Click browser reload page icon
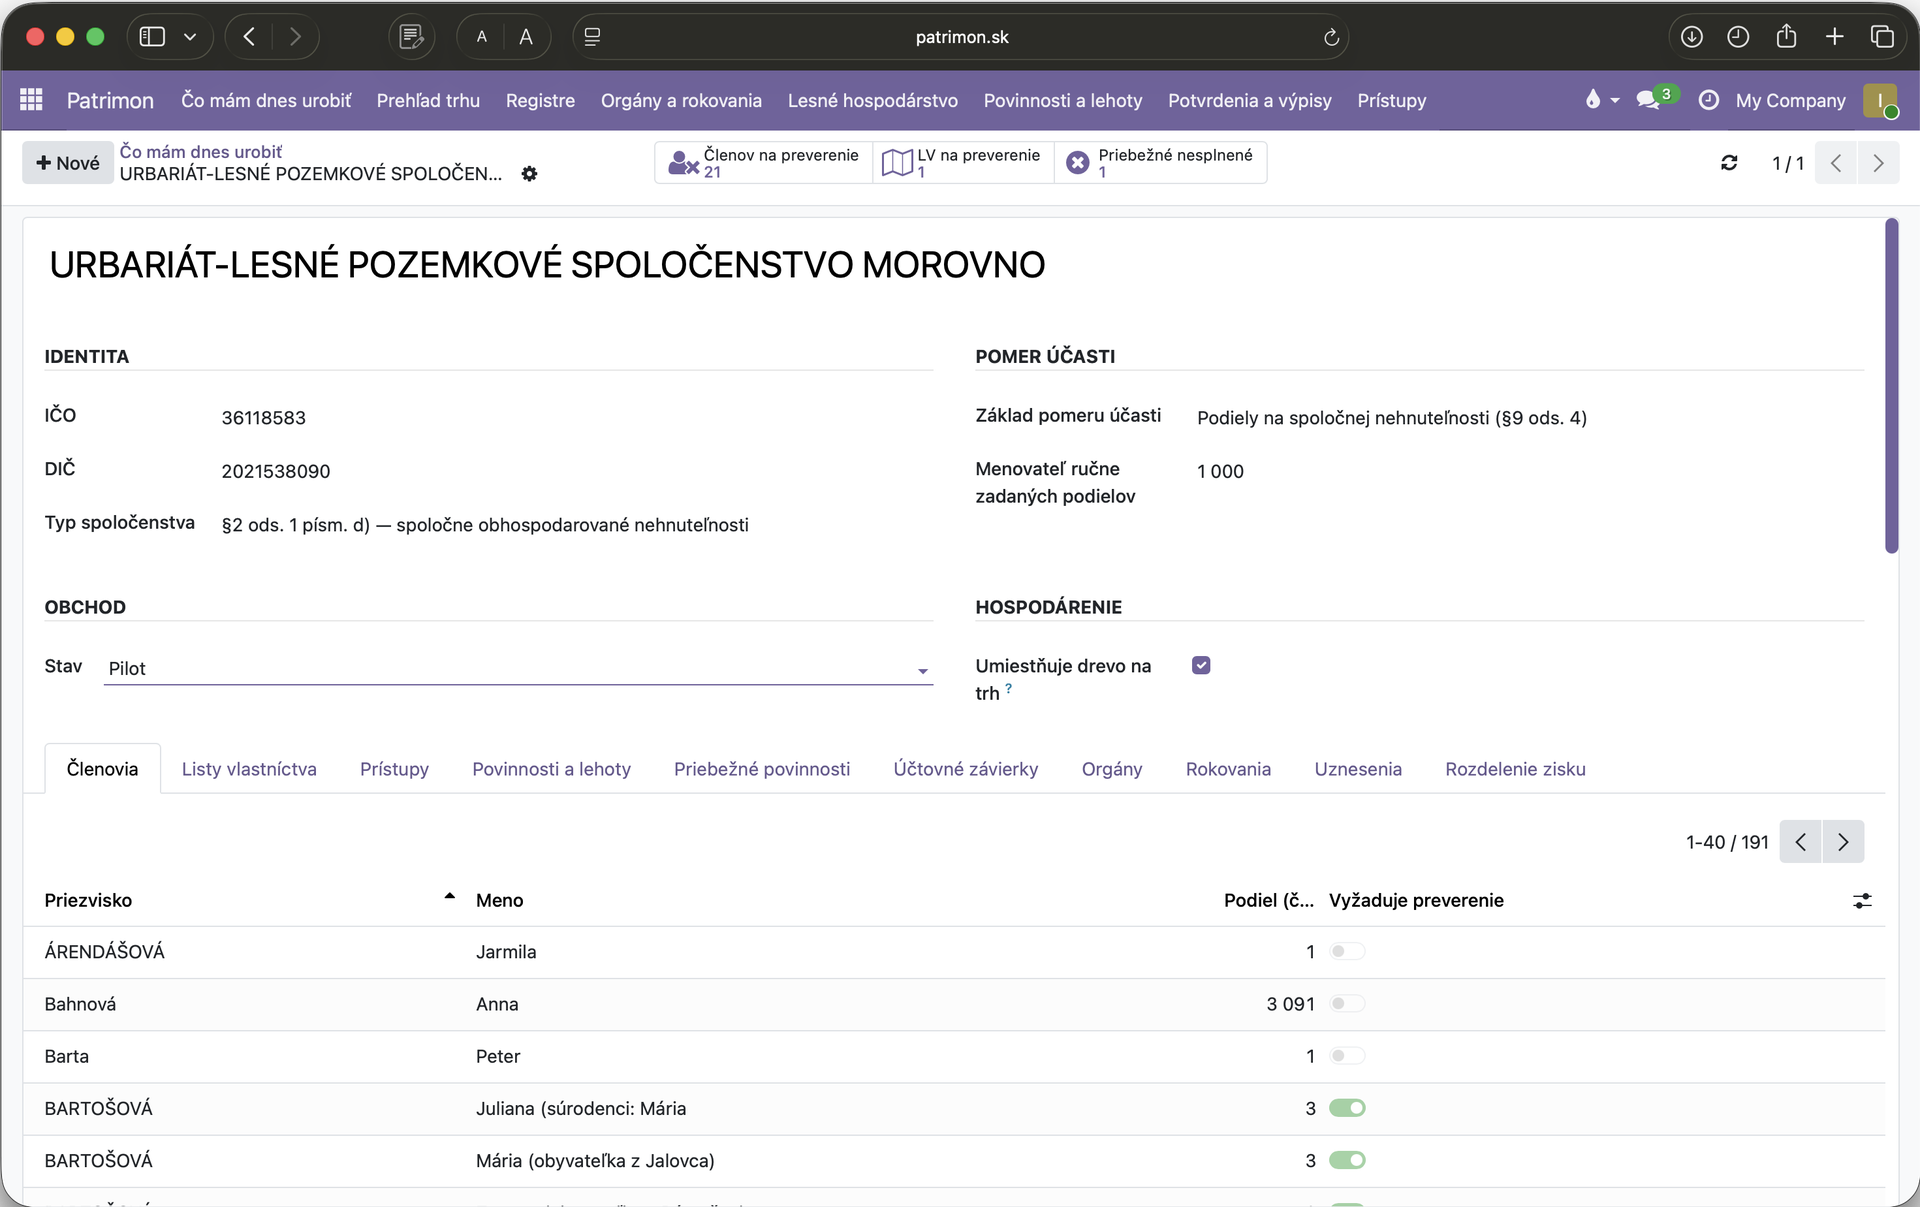The image size is (1920, 1207). pos(1331,37)
